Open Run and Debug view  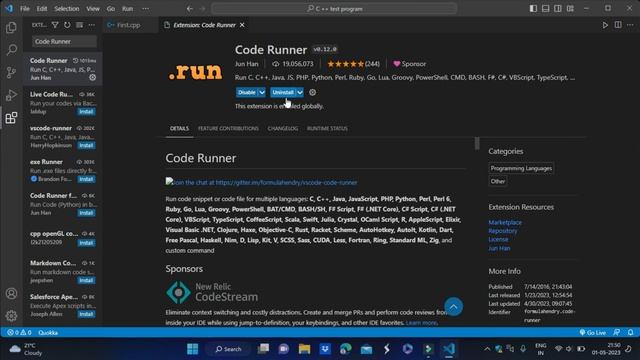(x=11, y=95)
